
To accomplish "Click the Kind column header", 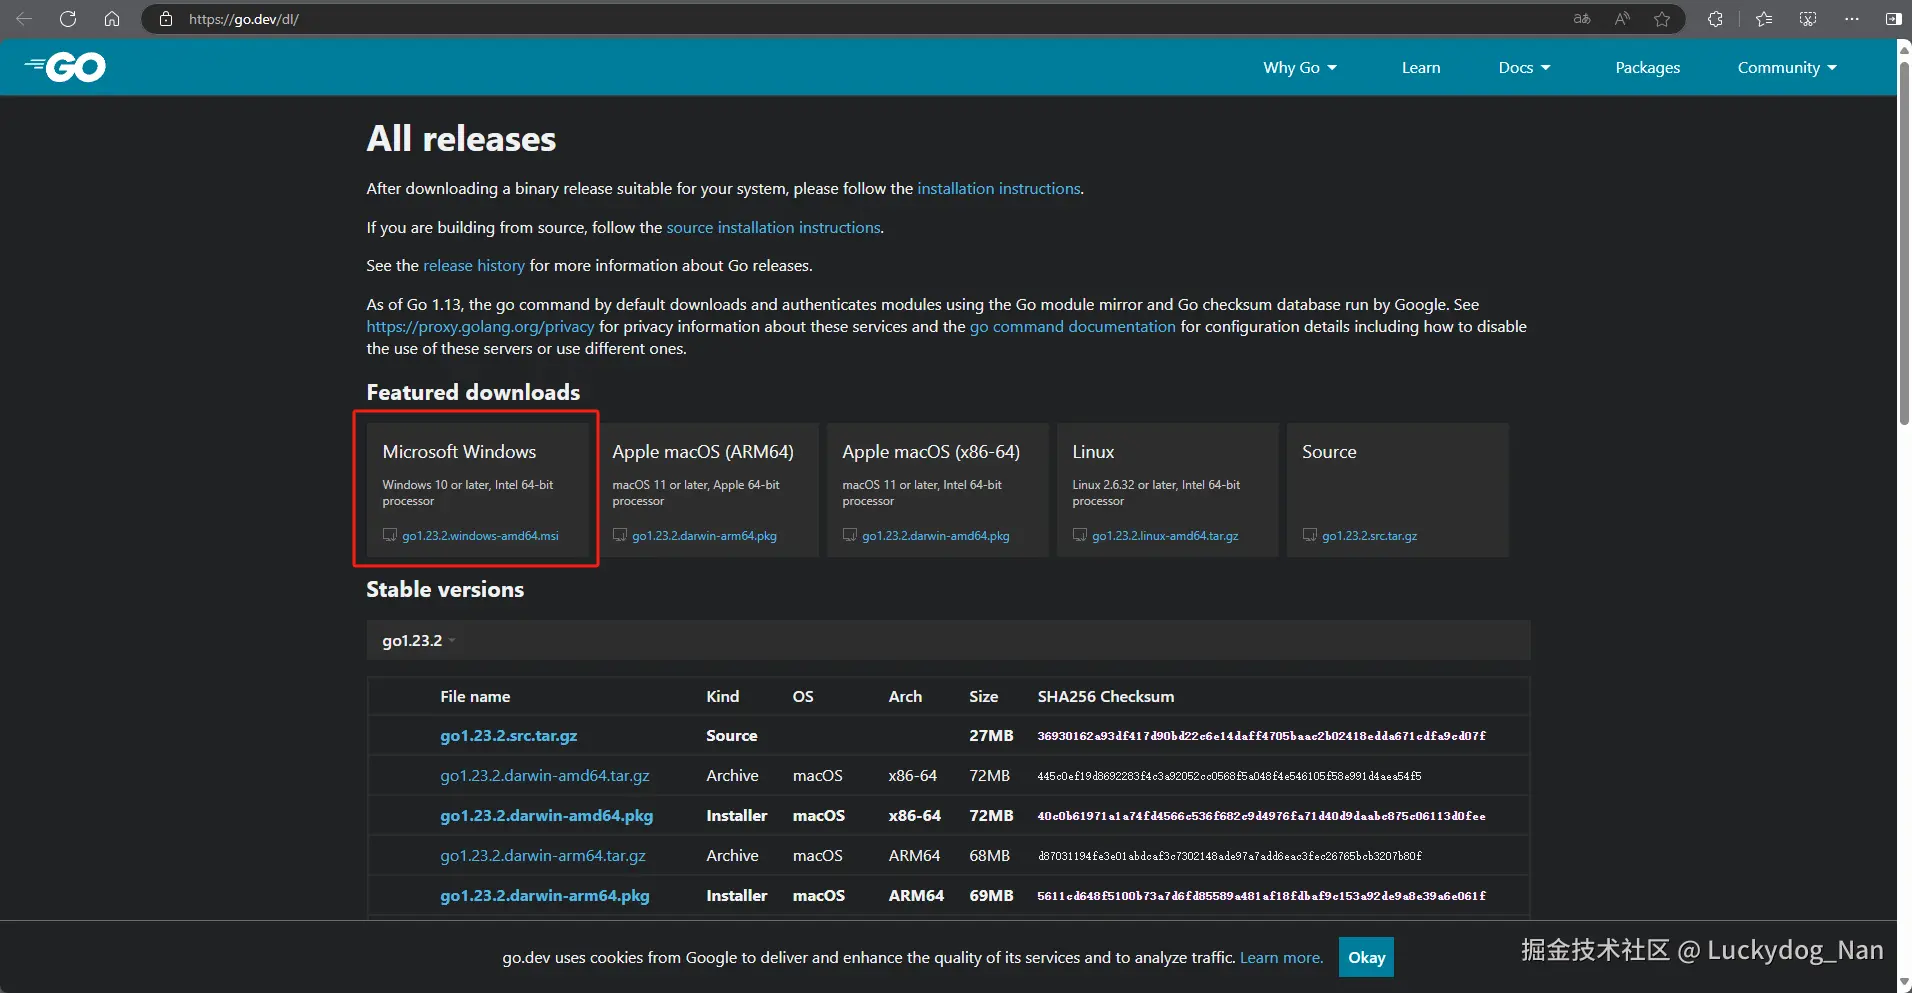I will [723, 696].
